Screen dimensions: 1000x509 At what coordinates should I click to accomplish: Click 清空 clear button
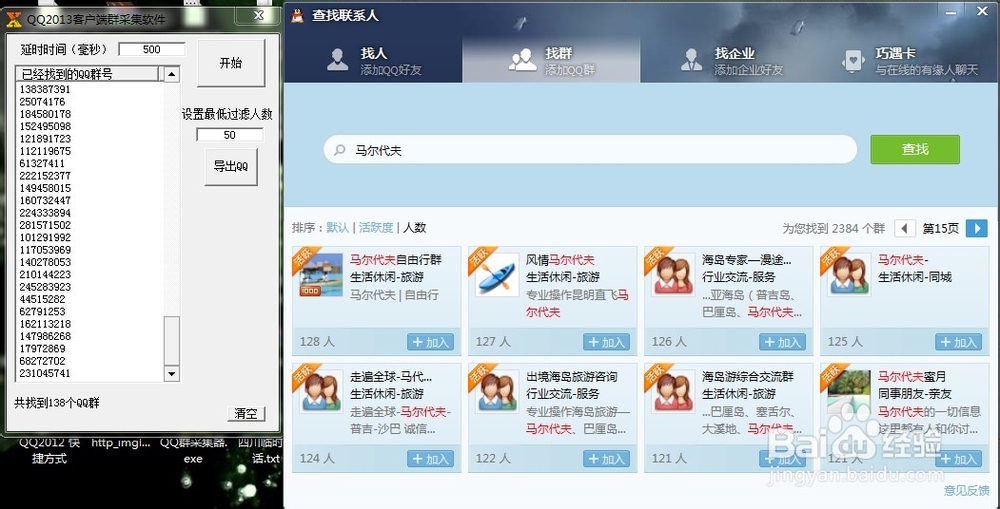(x=246, y=413)
